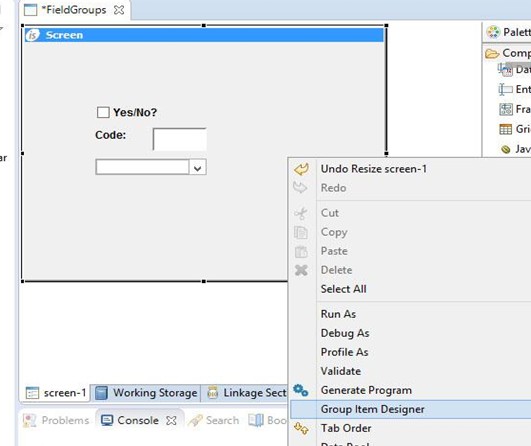Click the Cut scissors icon
Image resolution: width=531 pixels, height=446 pixels.
pos(301,213)
